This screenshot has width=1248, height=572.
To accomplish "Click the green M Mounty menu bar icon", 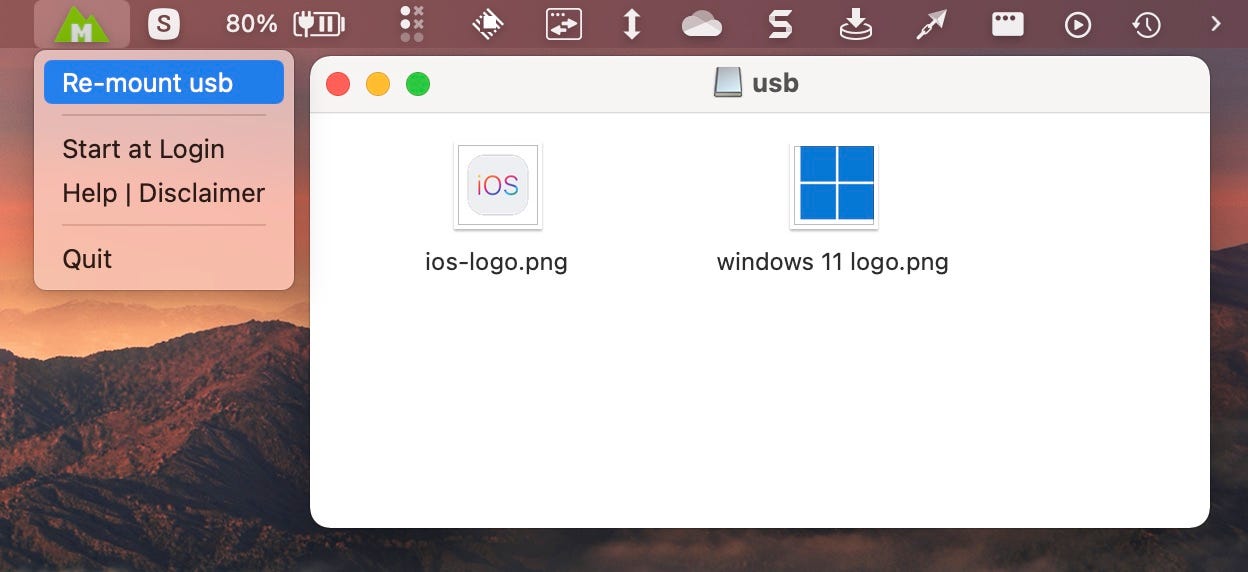I will click(x=82, y=24).
